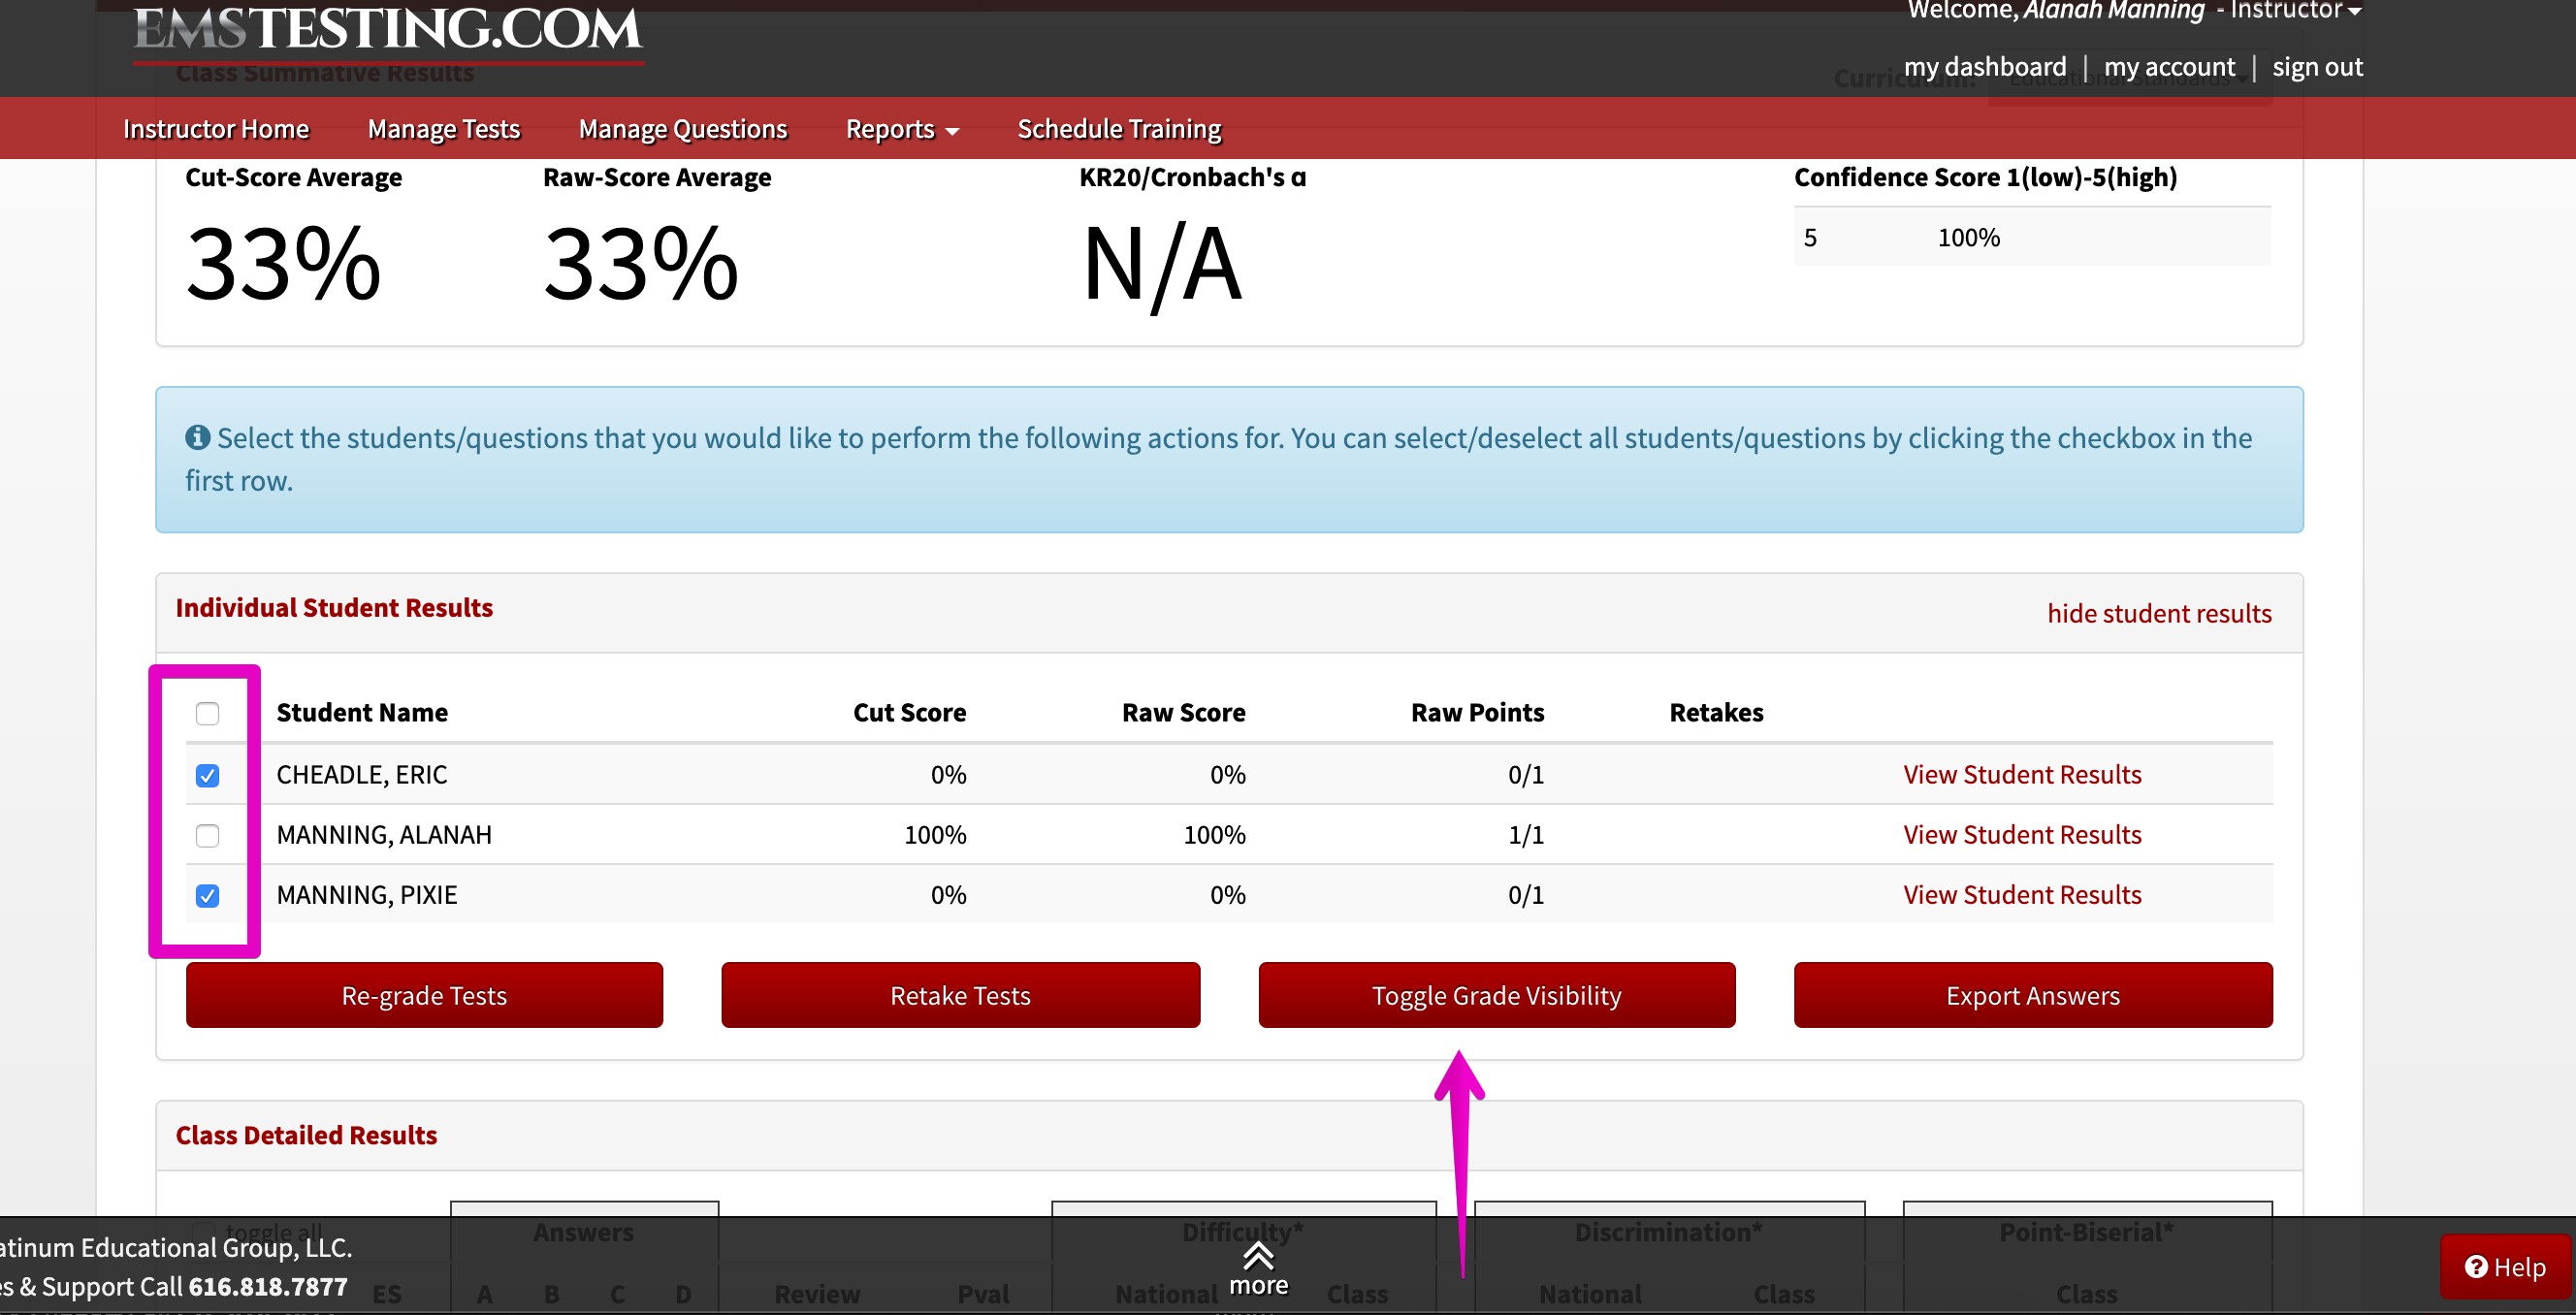This screenshot has width=2576, height=1315.
Task: Click the confidence score 100% value
Action: pos(1969,237)
